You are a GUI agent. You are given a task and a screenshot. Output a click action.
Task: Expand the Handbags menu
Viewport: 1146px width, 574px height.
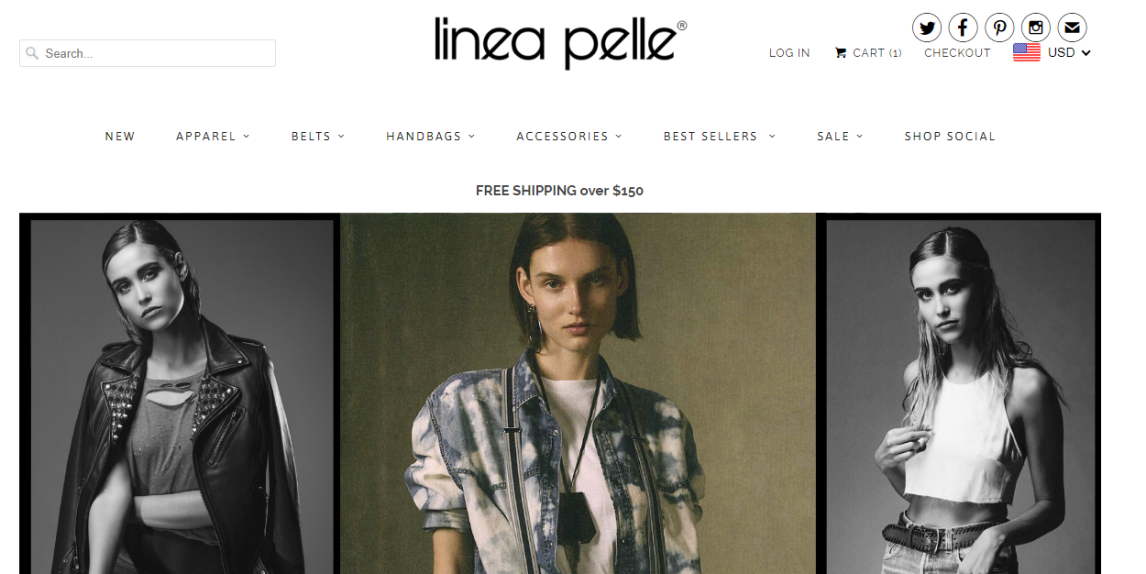[430, 136]
